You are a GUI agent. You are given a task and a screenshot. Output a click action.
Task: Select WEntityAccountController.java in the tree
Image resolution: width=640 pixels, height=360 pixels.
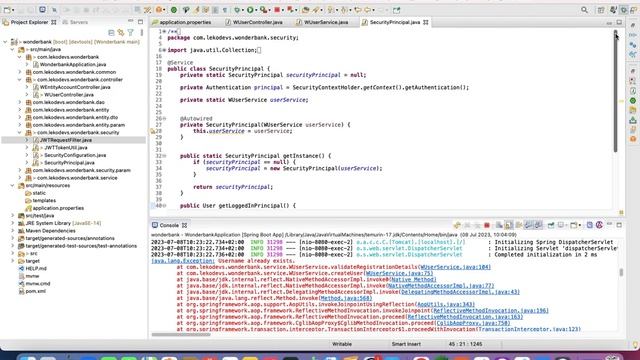(75, 87)
